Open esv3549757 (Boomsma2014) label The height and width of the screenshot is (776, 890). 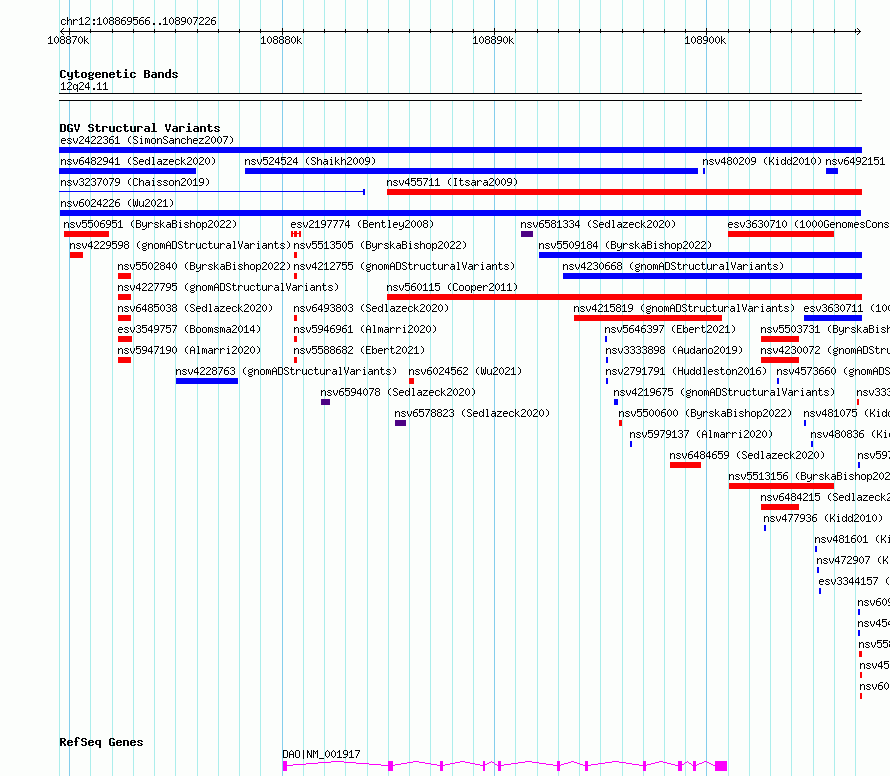(189, 329)
